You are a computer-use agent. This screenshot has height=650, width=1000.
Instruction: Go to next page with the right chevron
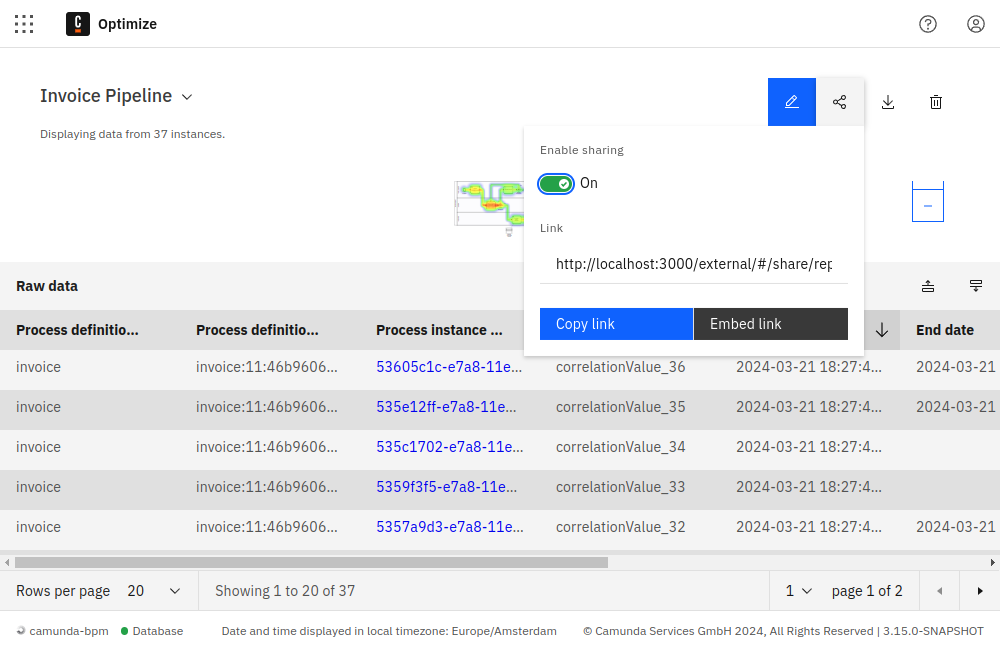coord(979,591)
